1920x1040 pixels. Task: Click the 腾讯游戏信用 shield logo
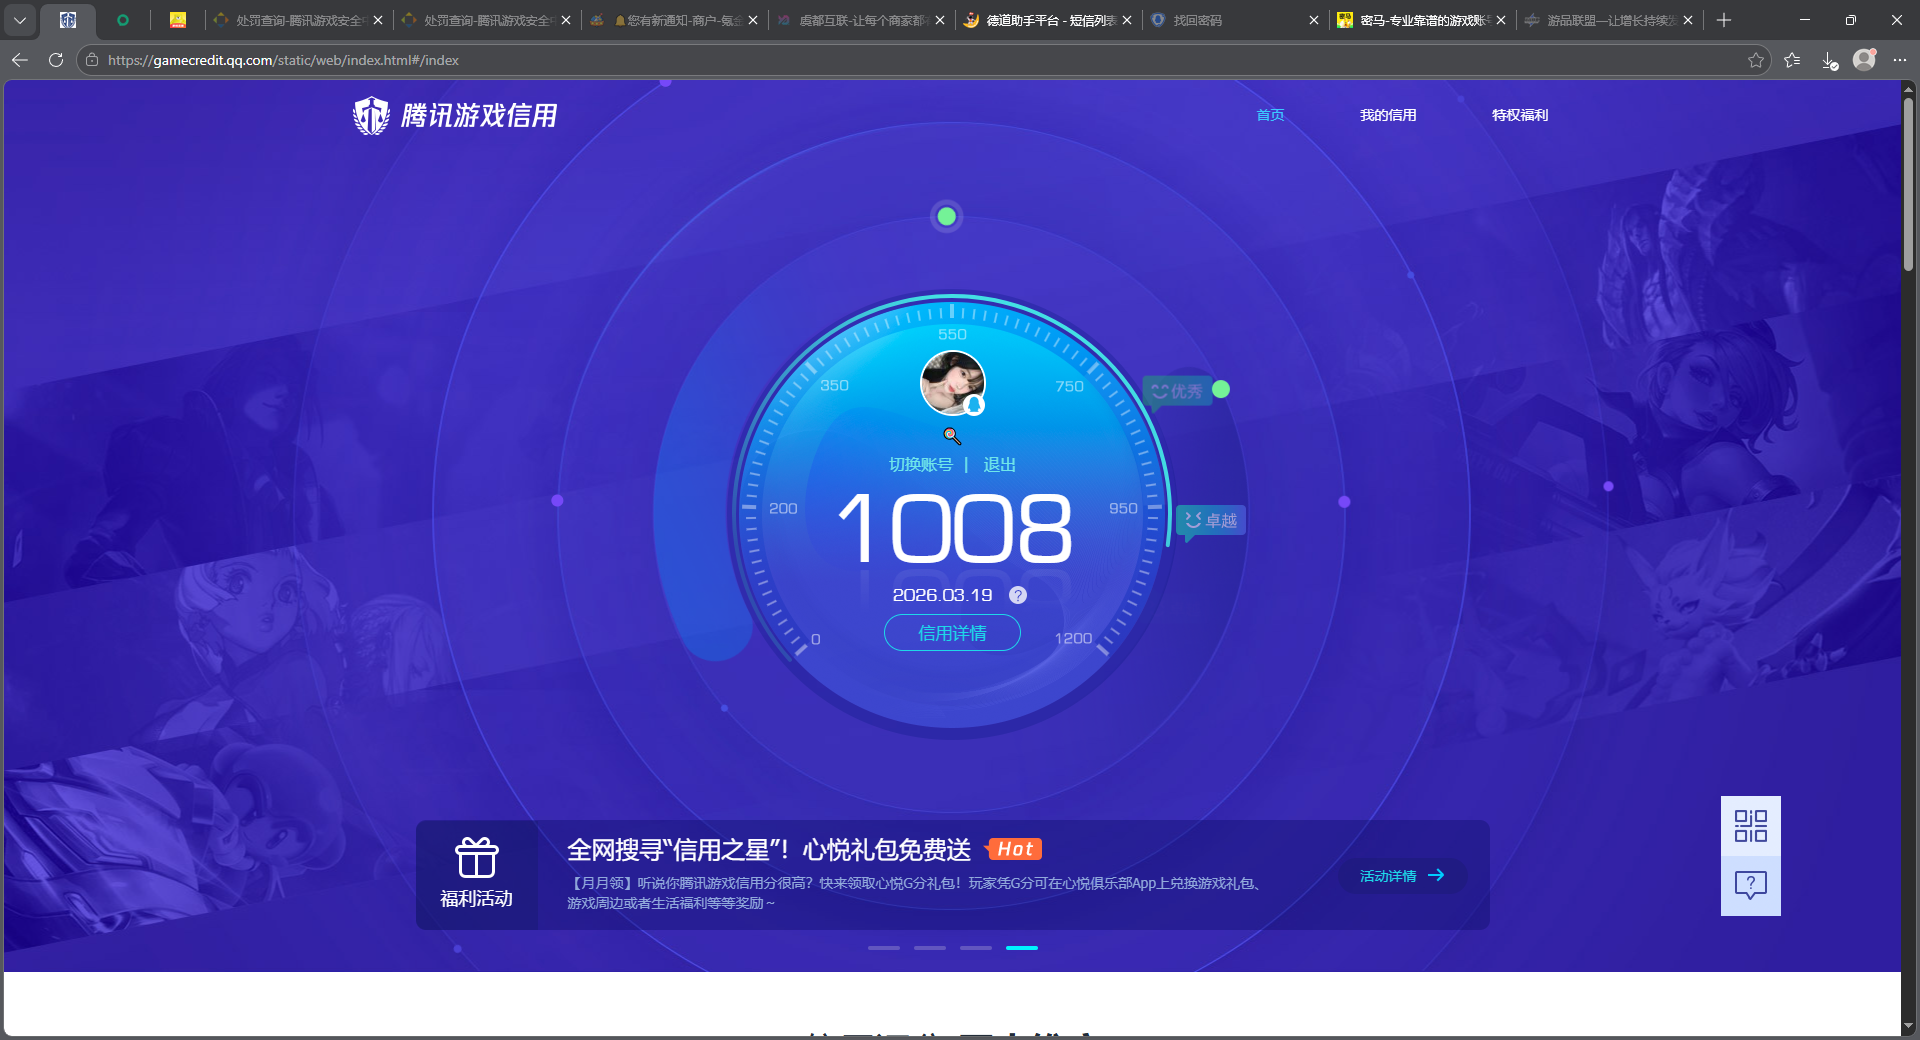370,115
